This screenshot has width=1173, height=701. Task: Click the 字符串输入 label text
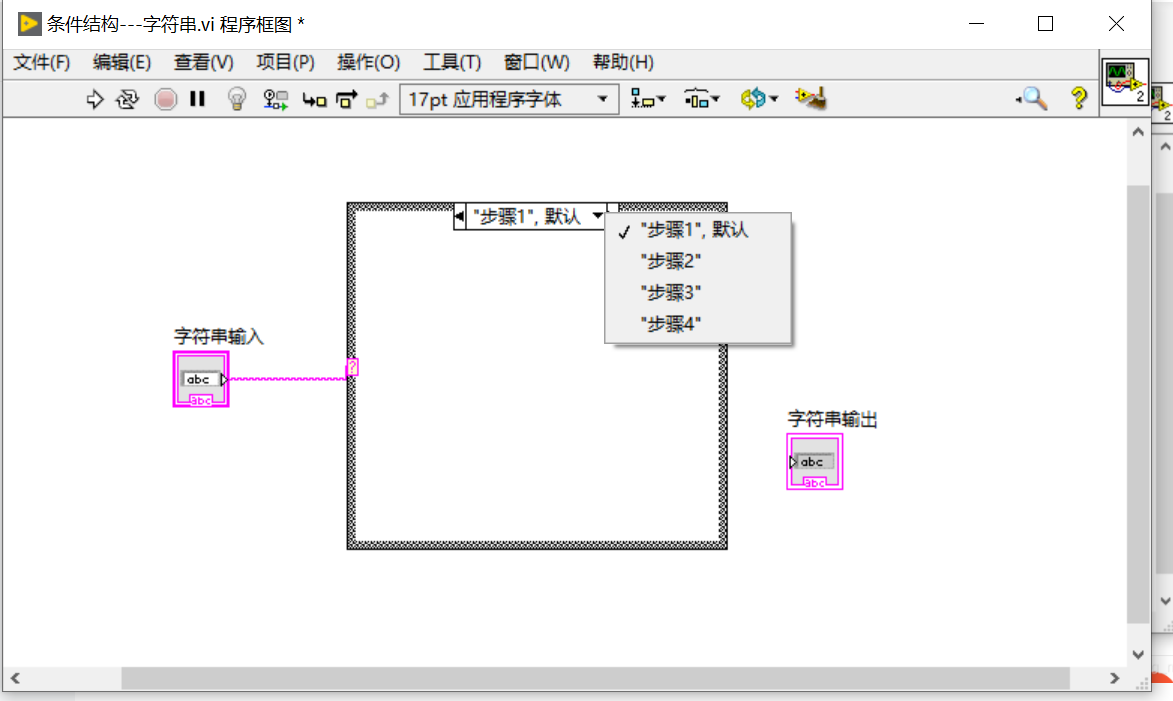[x=218, y=337]
